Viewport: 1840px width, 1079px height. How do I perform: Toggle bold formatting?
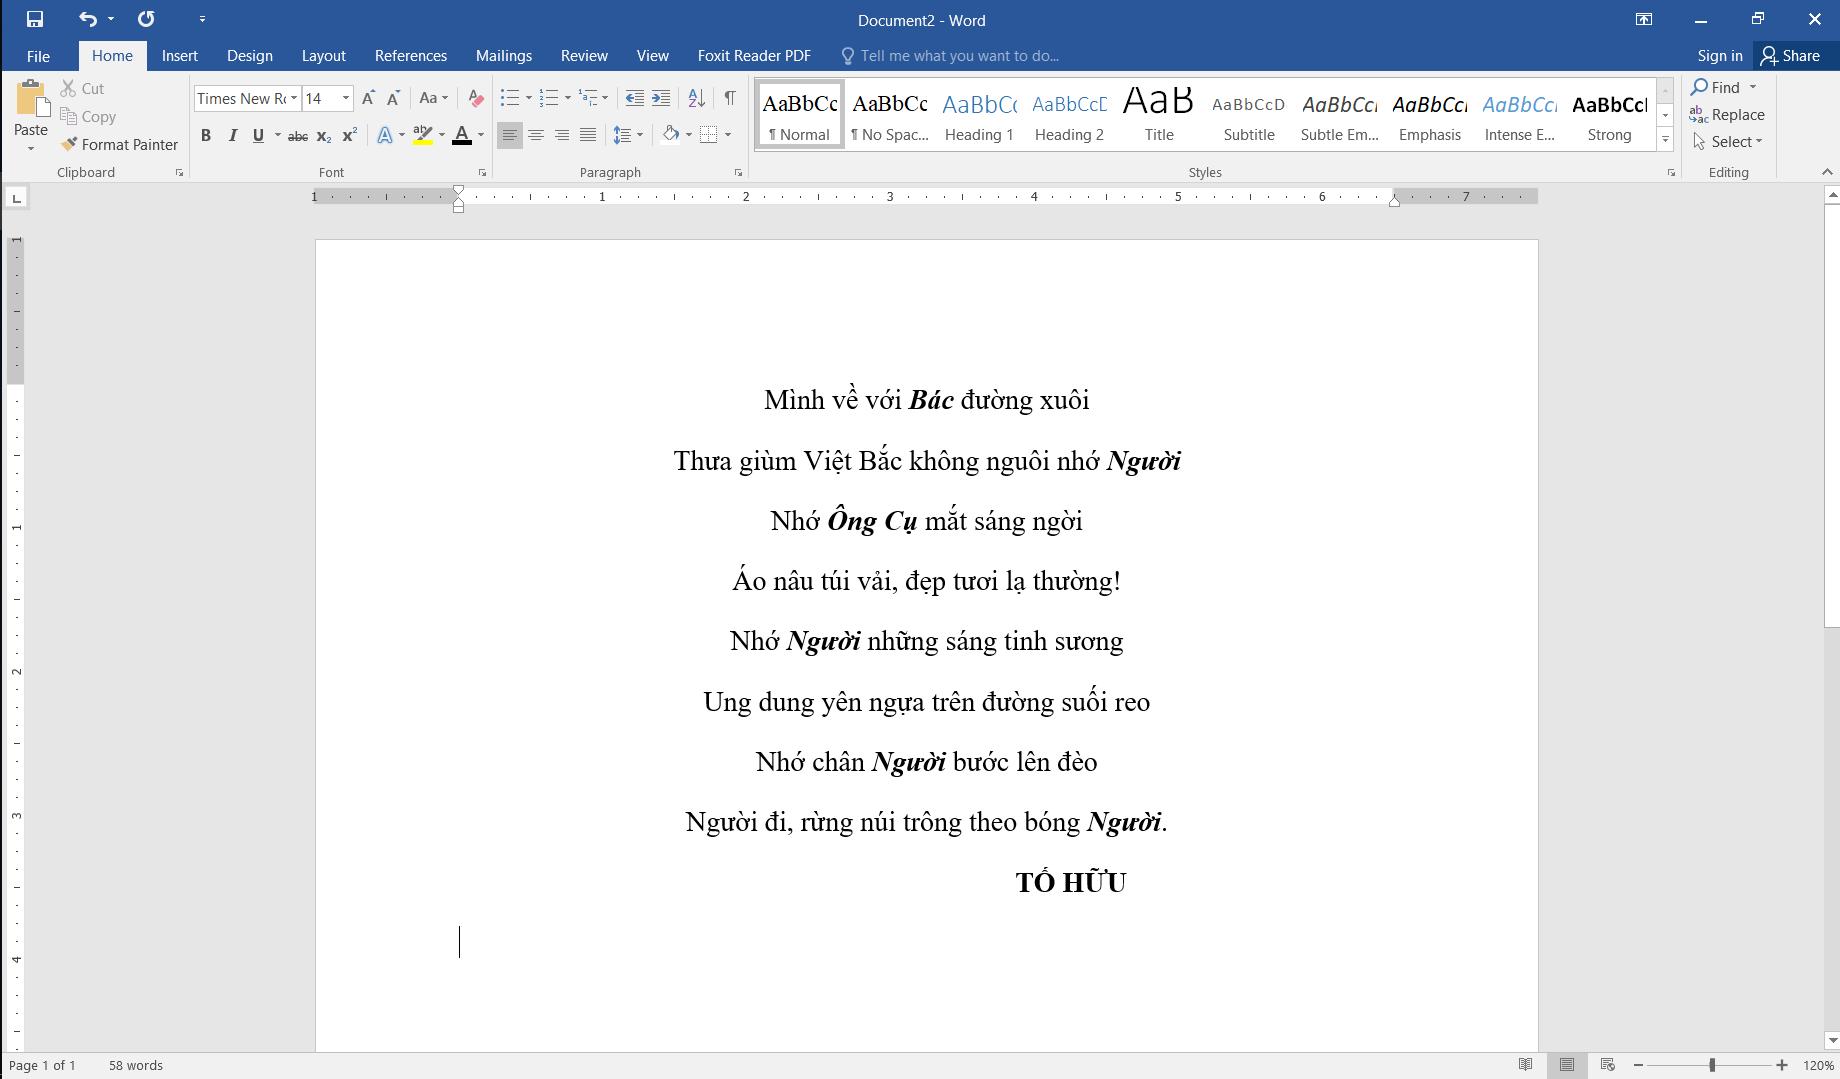pos(206,135)
